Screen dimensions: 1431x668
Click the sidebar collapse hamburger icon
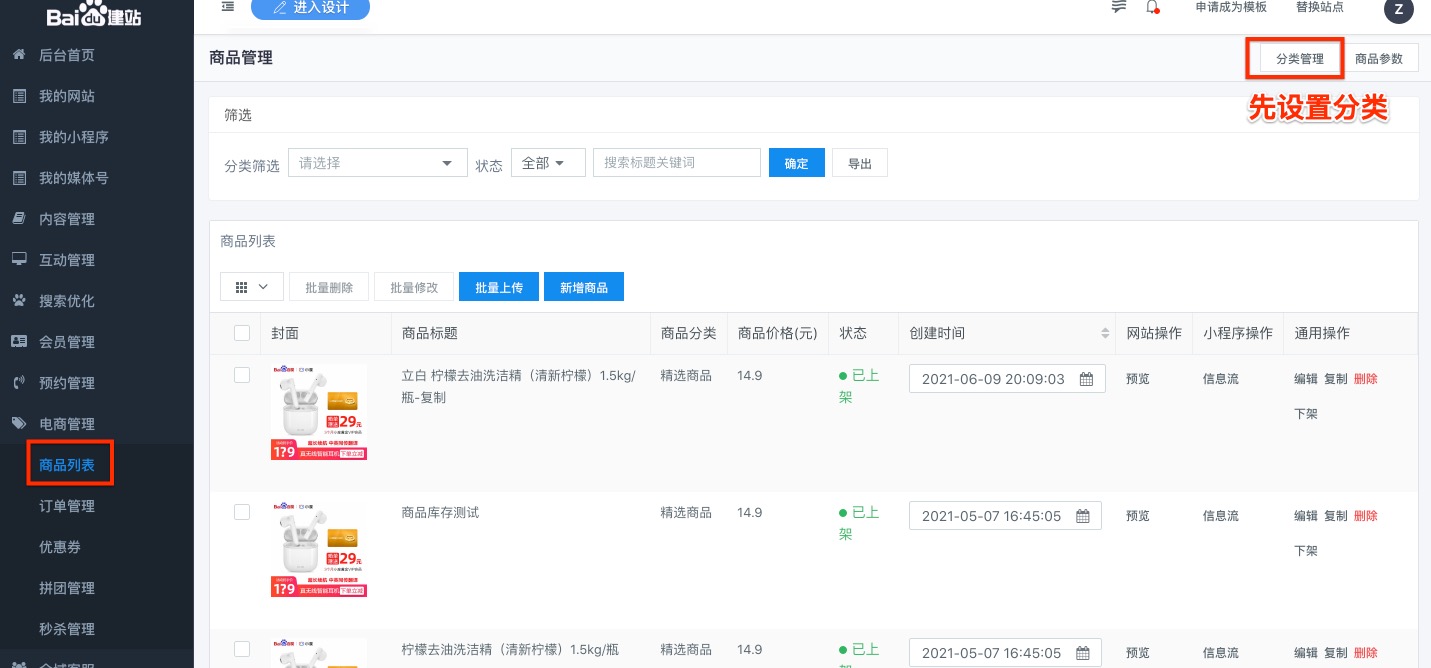[x=228, y=7]
